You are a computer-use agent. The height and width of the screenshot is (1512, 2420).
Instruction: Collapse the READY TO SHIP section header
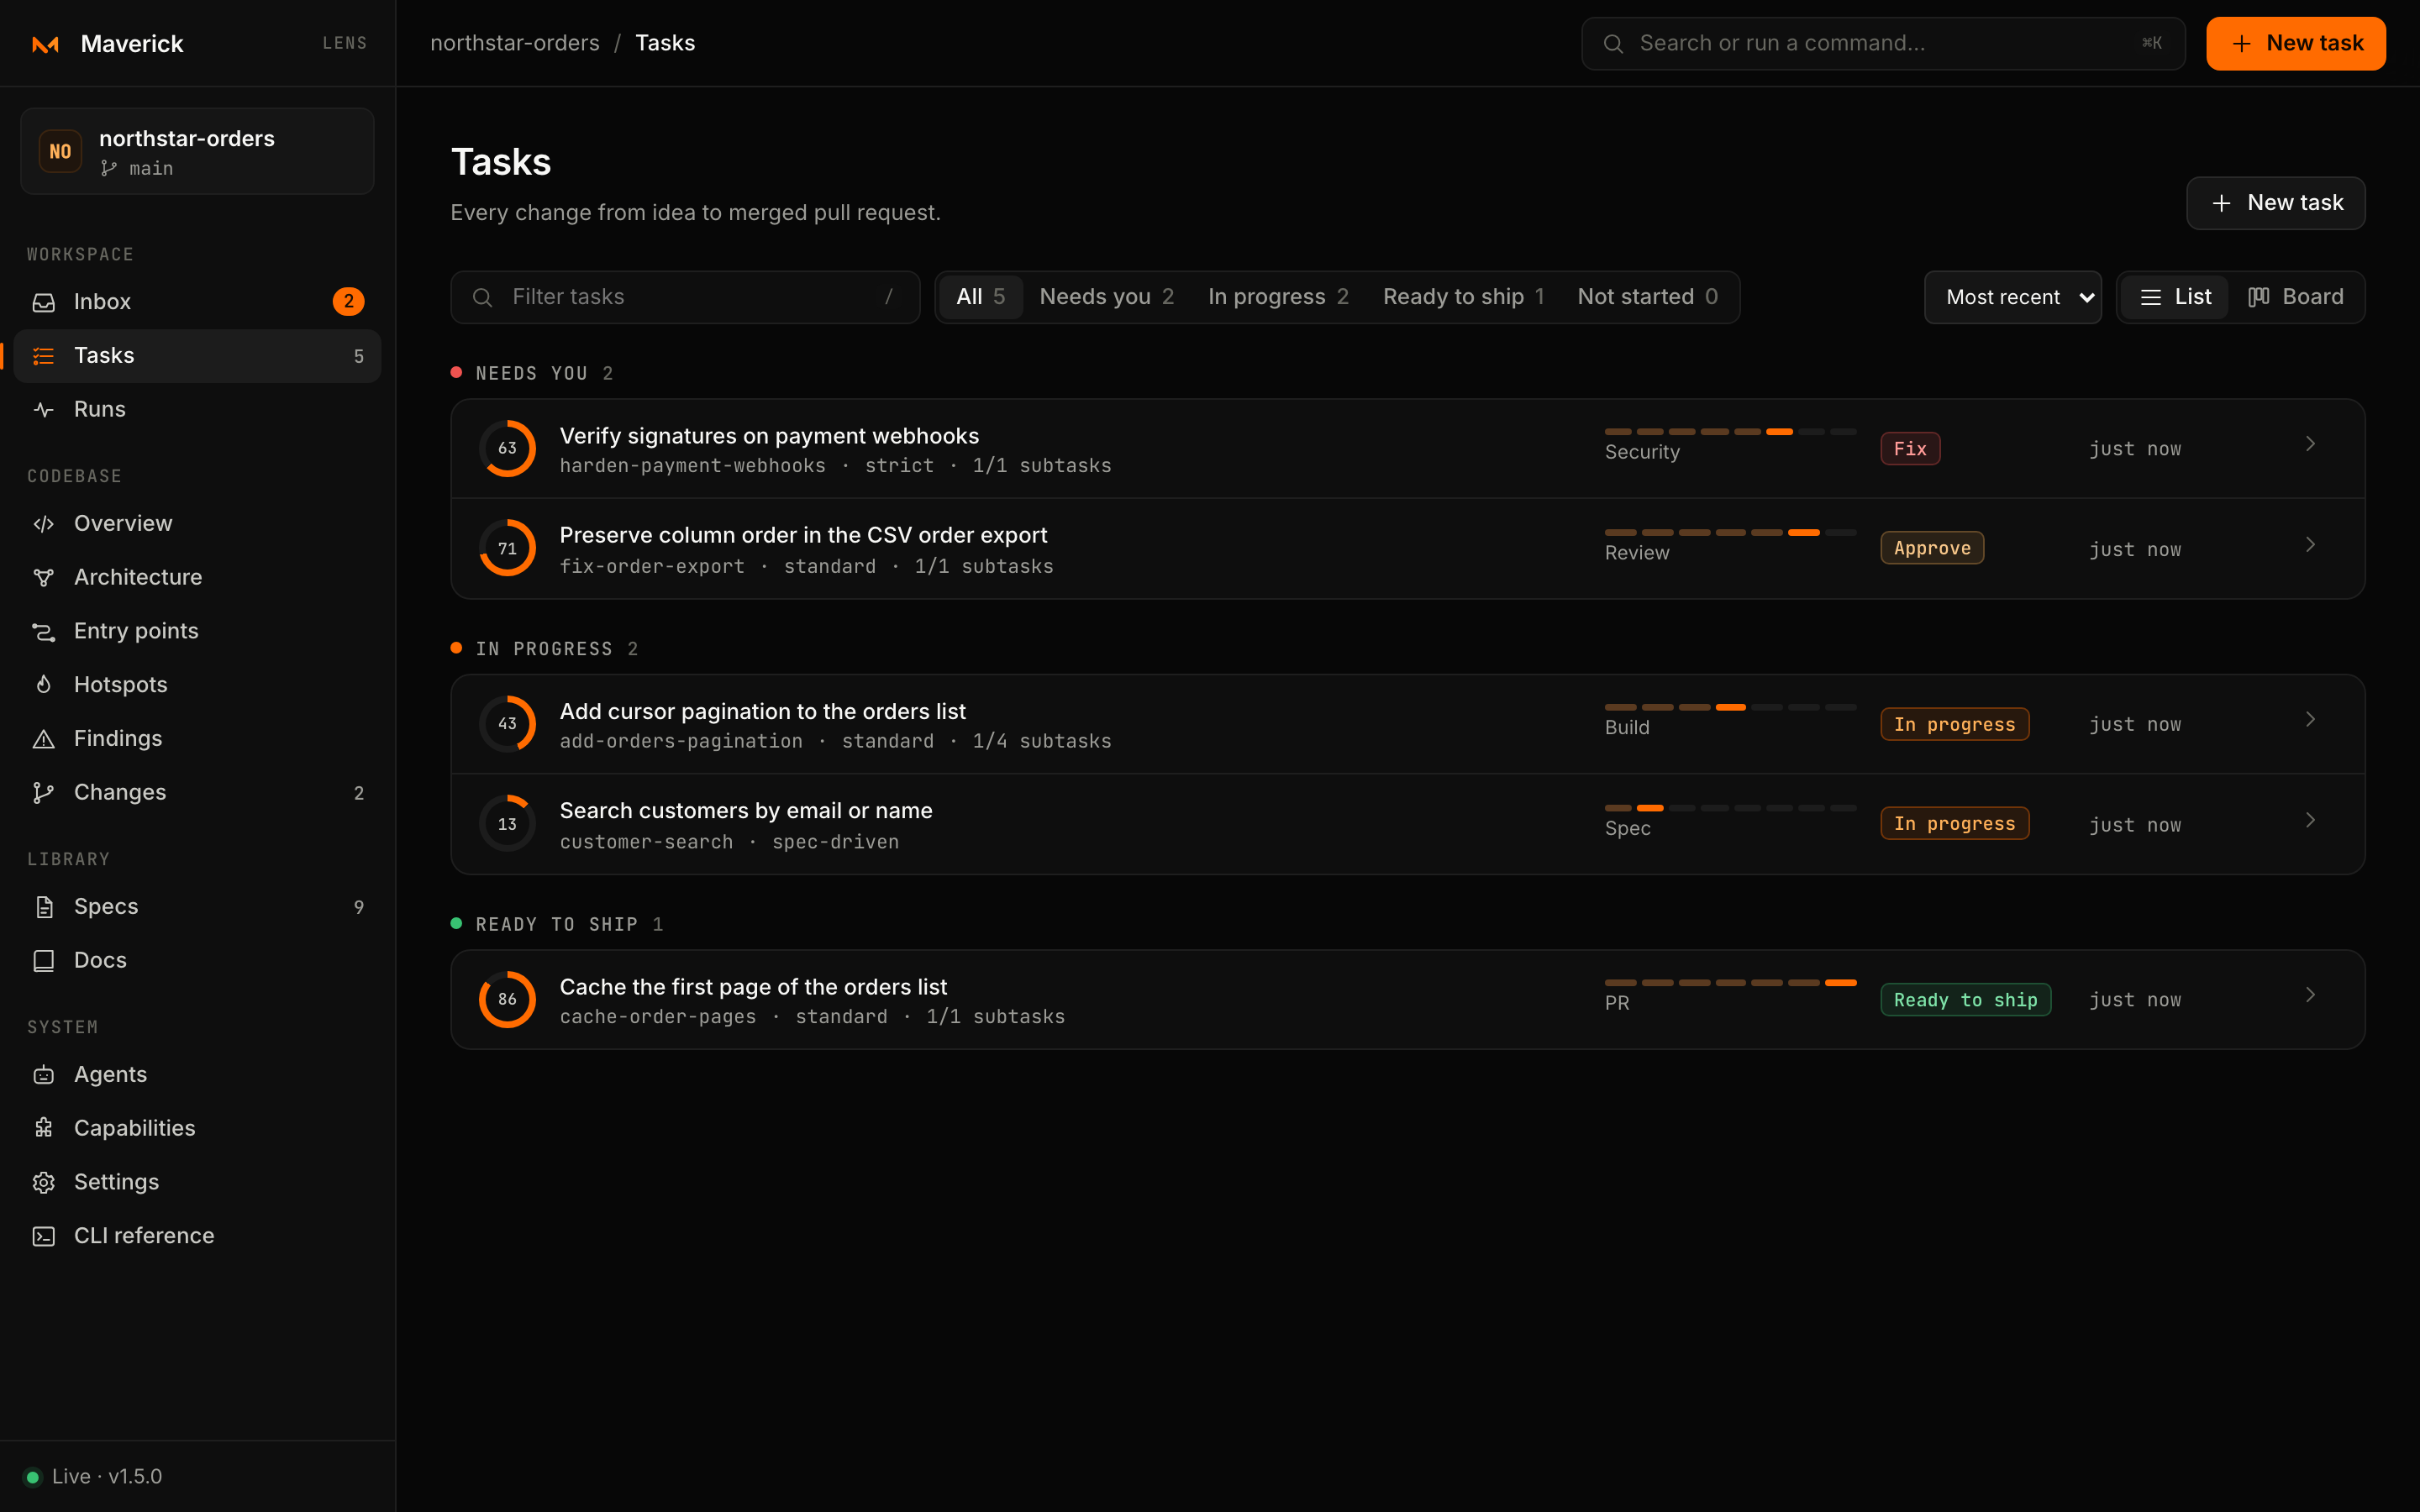pos(557,924)
